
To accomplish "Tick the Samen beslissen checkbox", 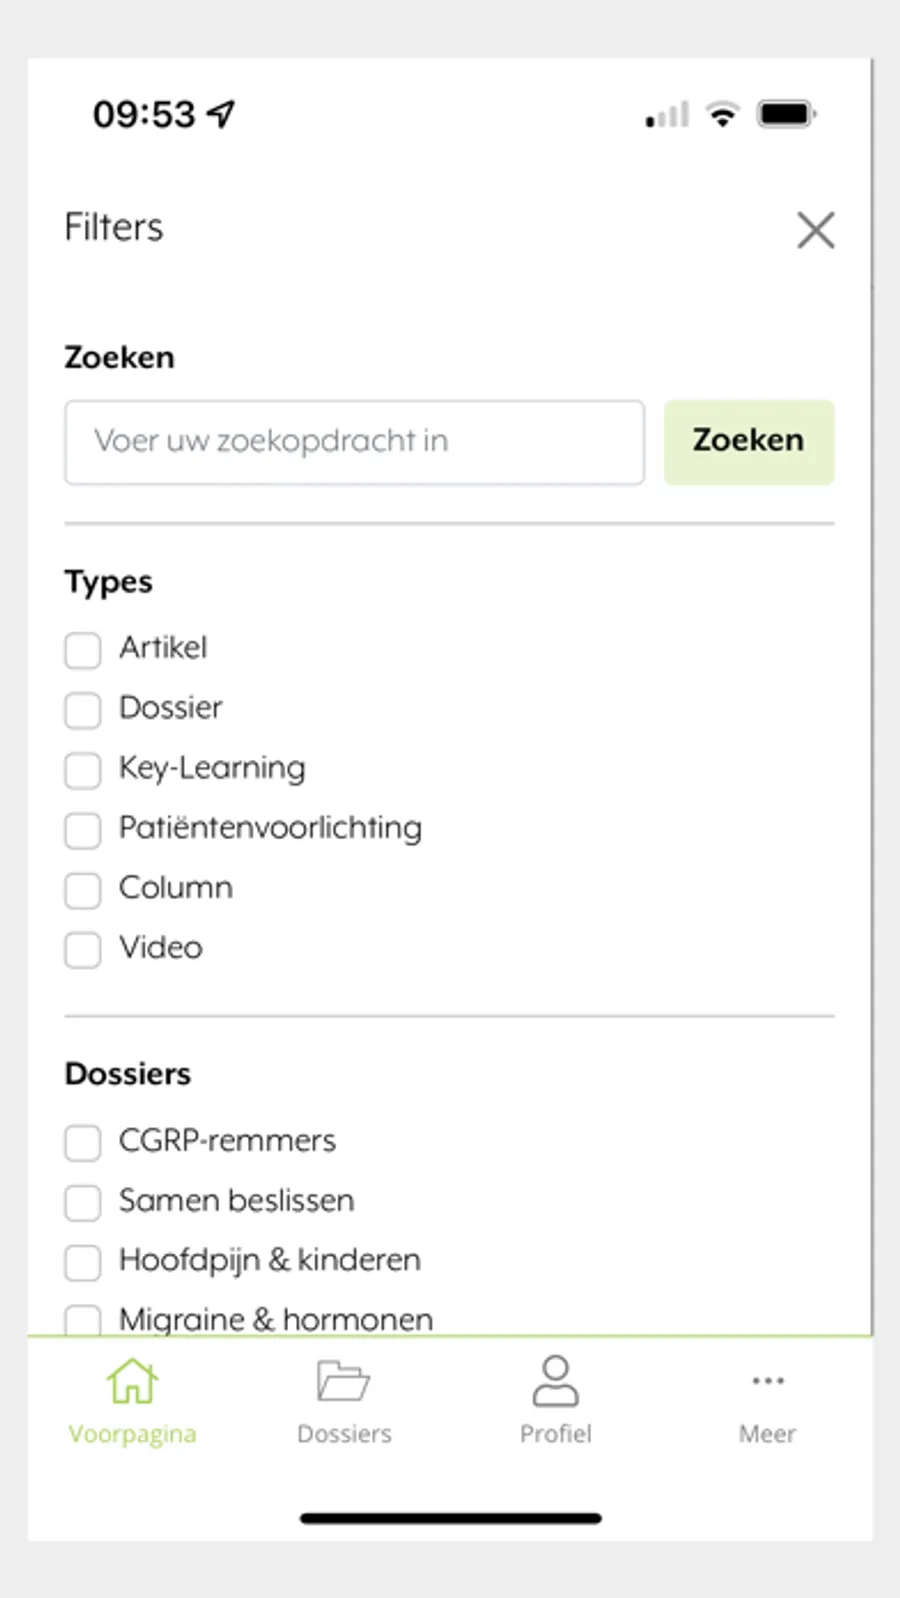I will point(83,1202).
